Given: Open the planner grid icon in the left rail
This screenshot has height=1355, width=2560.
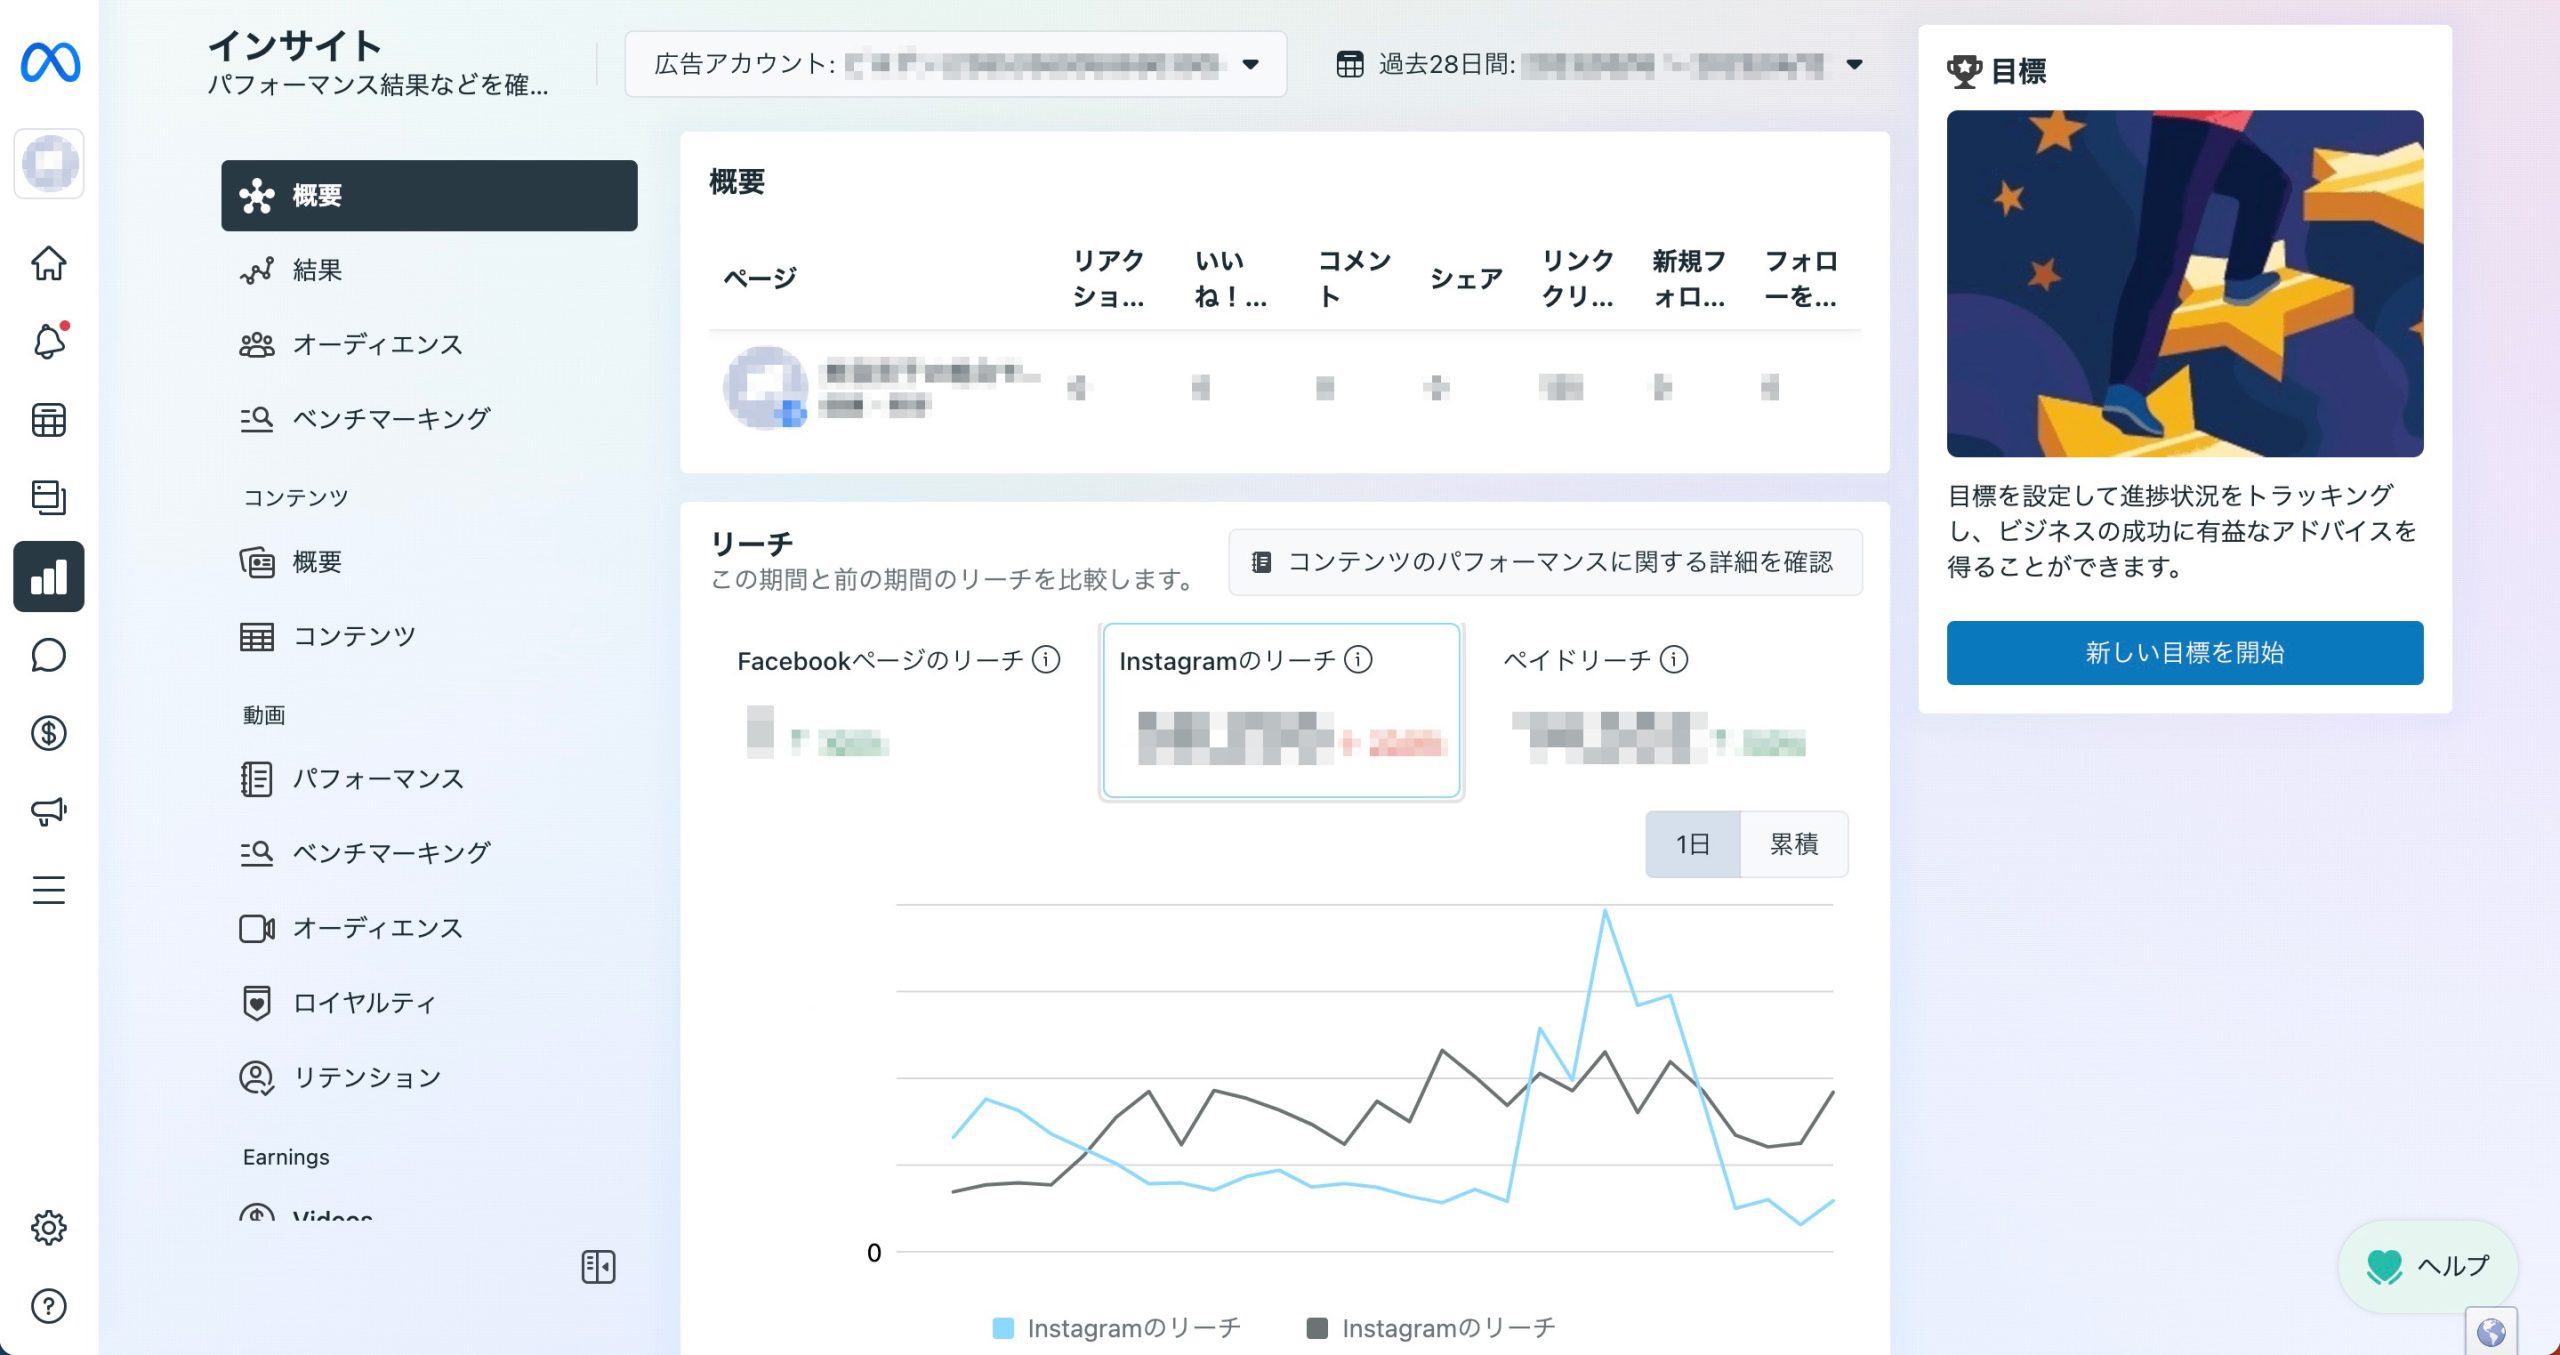Looking at the screenshot, I should click(x=48, y=420).
